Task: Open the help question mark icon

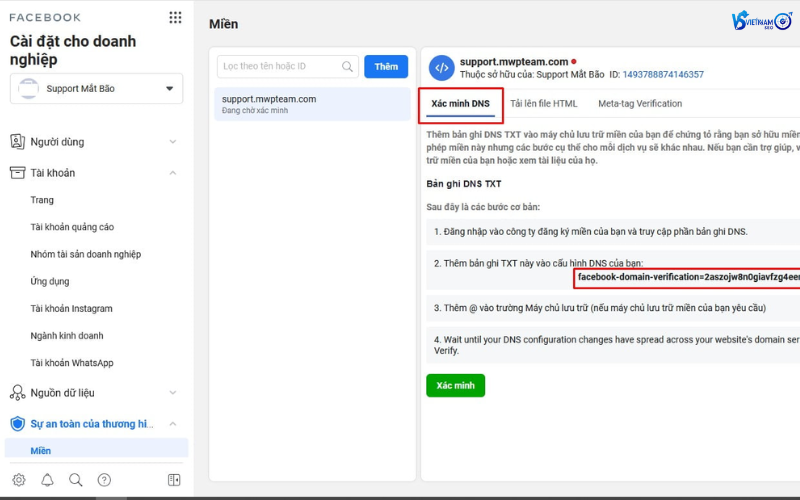Action: click(x=104, y=480)
